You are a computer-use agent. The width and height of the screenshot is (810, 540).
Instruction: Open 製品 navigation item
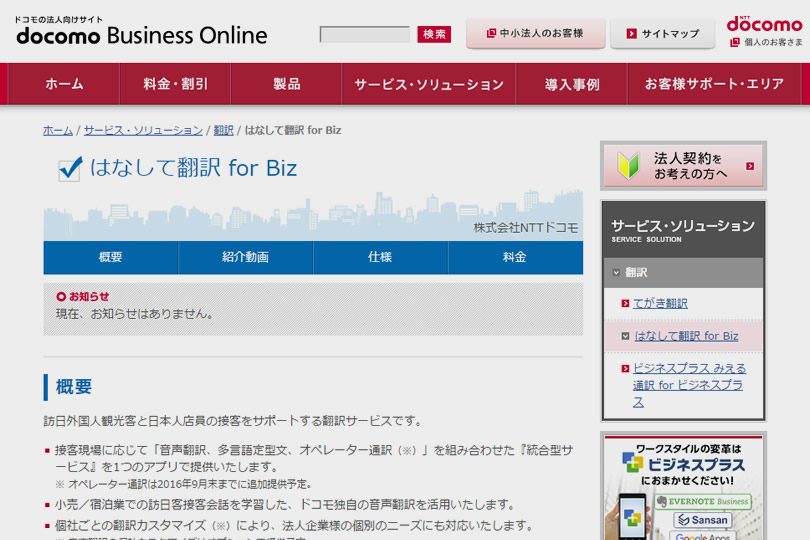pos(286,84)
